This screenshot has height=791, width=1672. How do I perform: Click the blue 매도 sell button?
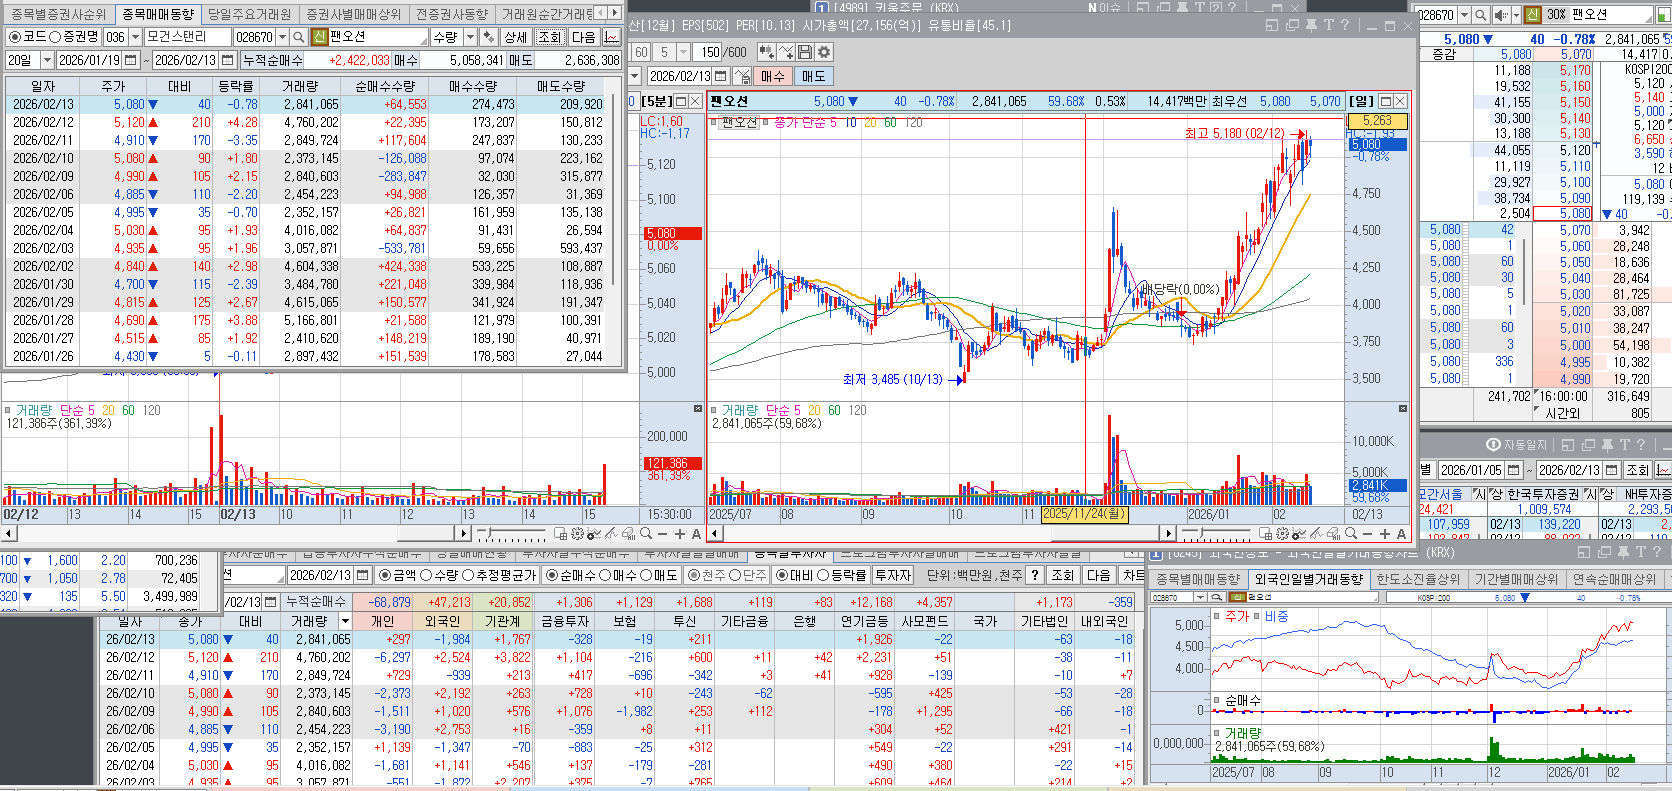pos(814,76)
